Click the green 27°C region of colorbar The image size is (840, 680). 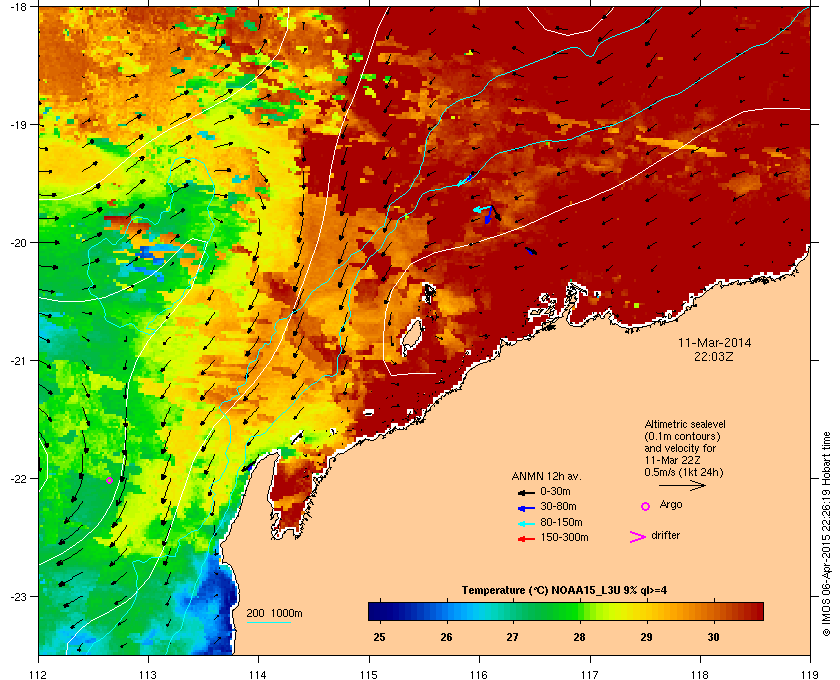pyautogui.click(x=513, y=611)
